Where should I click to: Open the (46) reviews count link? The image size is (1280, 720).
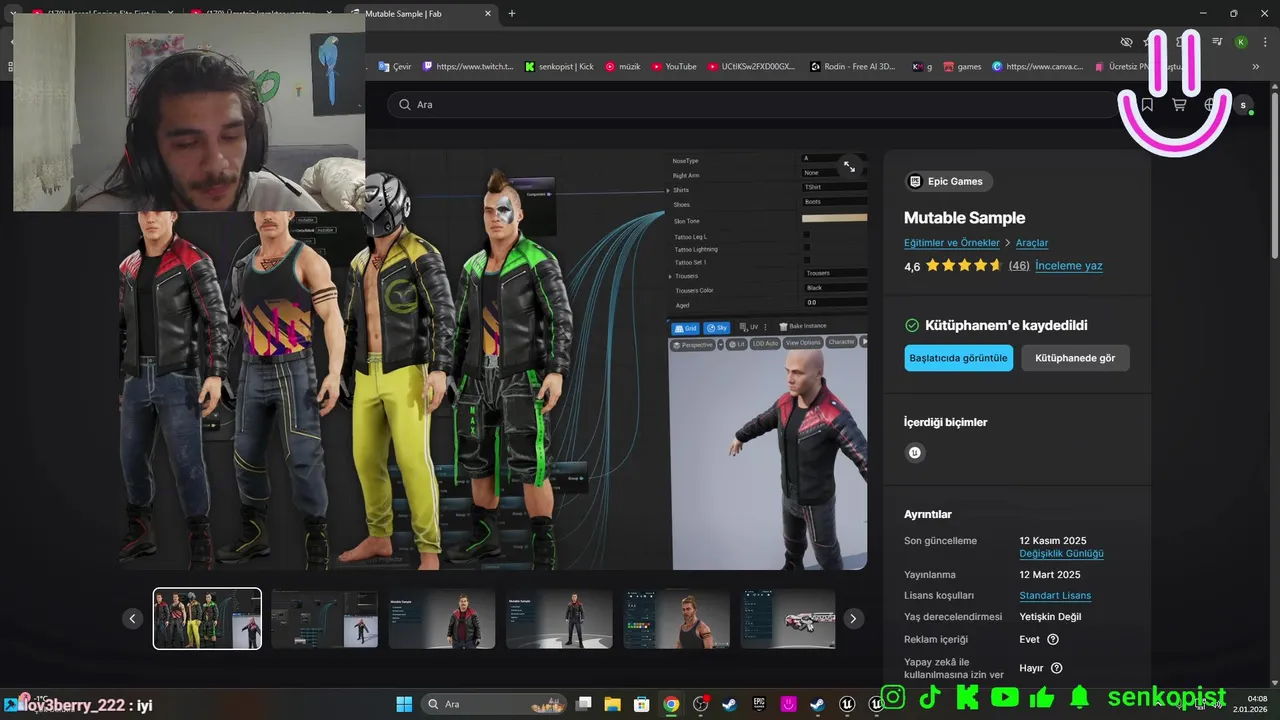[x=1019, y=266]
